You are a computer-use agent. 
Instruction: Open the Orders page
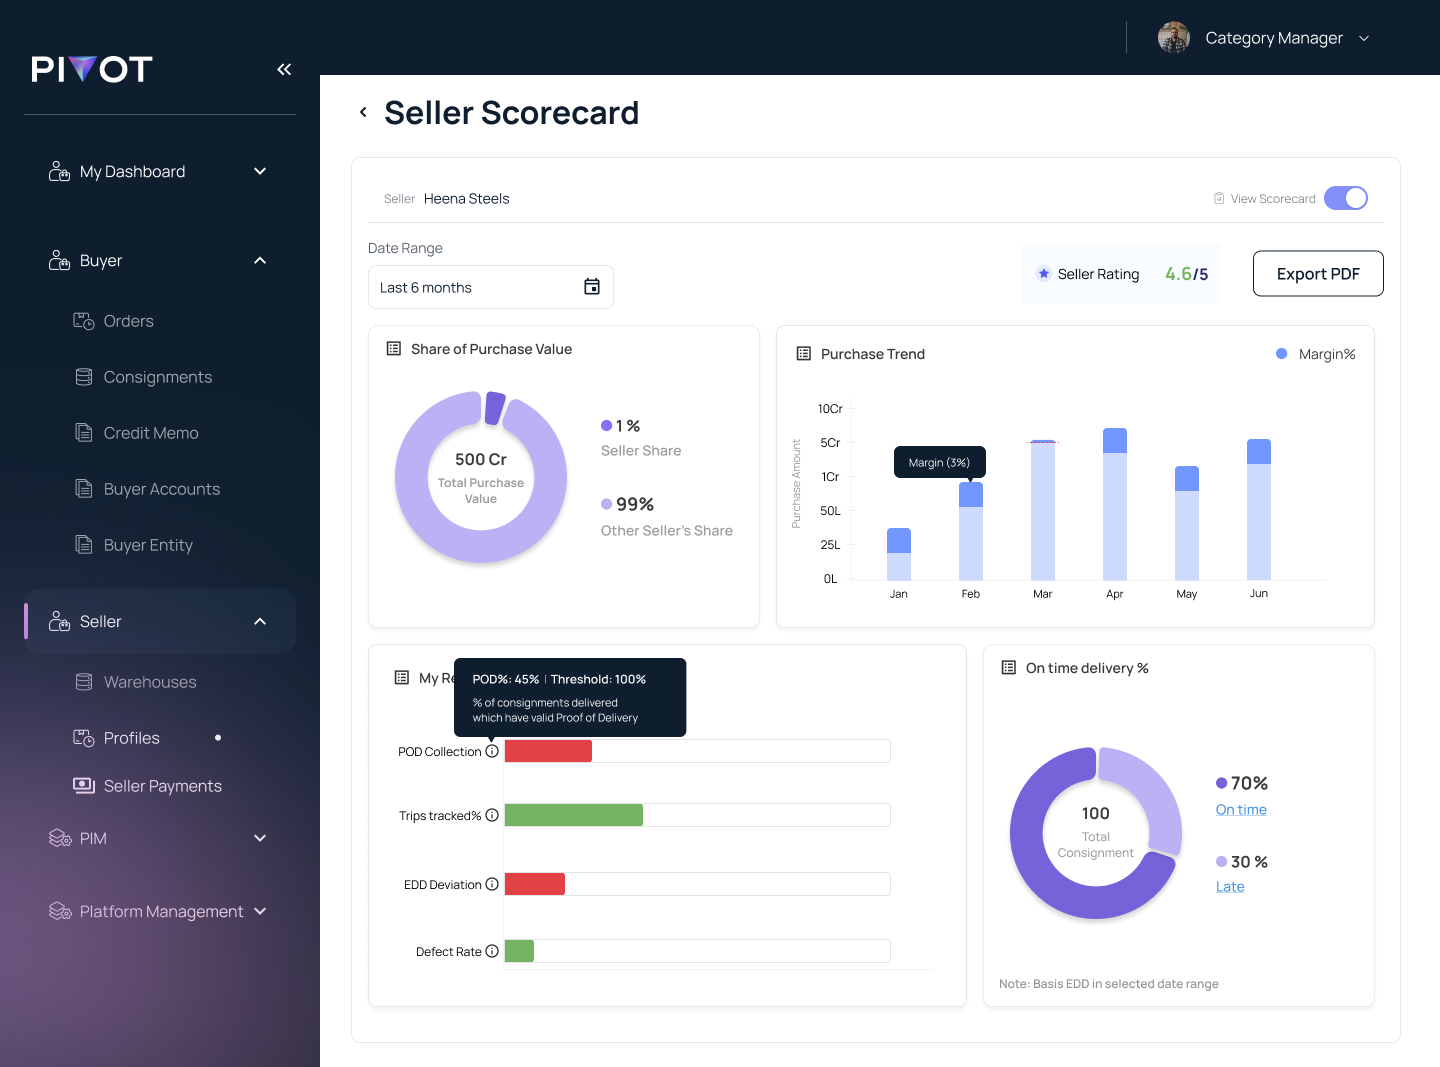pos(128,321)
